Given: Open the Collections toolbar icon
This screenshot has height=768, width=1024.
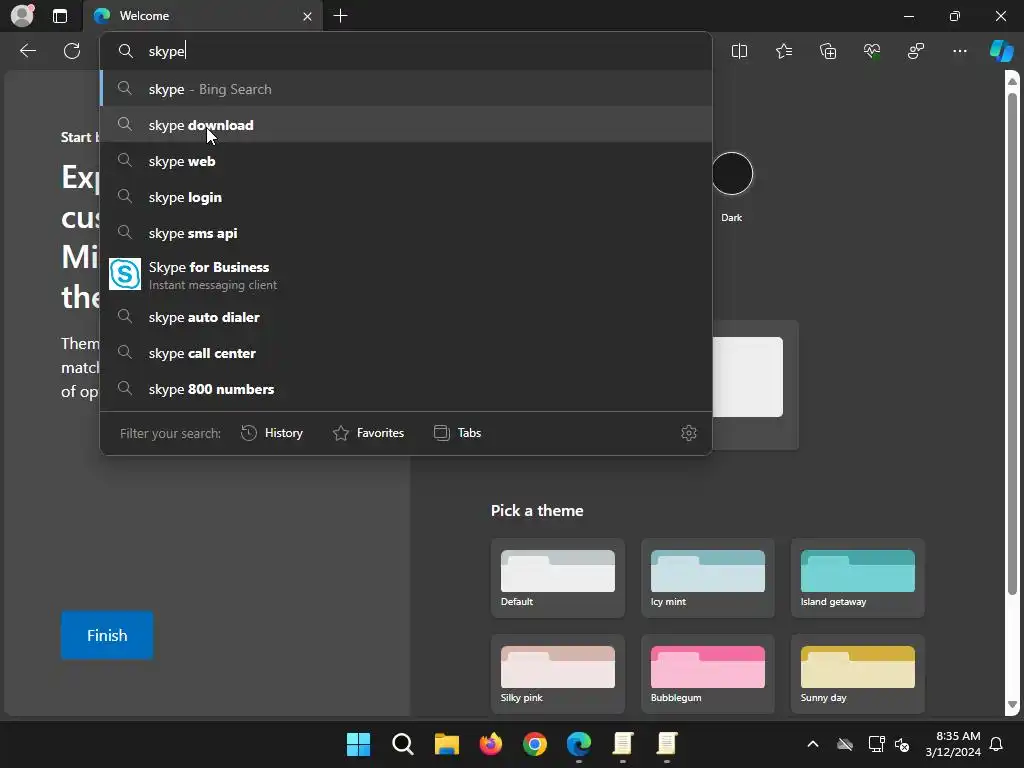Looking at the screenshot, I should point(828,51).
